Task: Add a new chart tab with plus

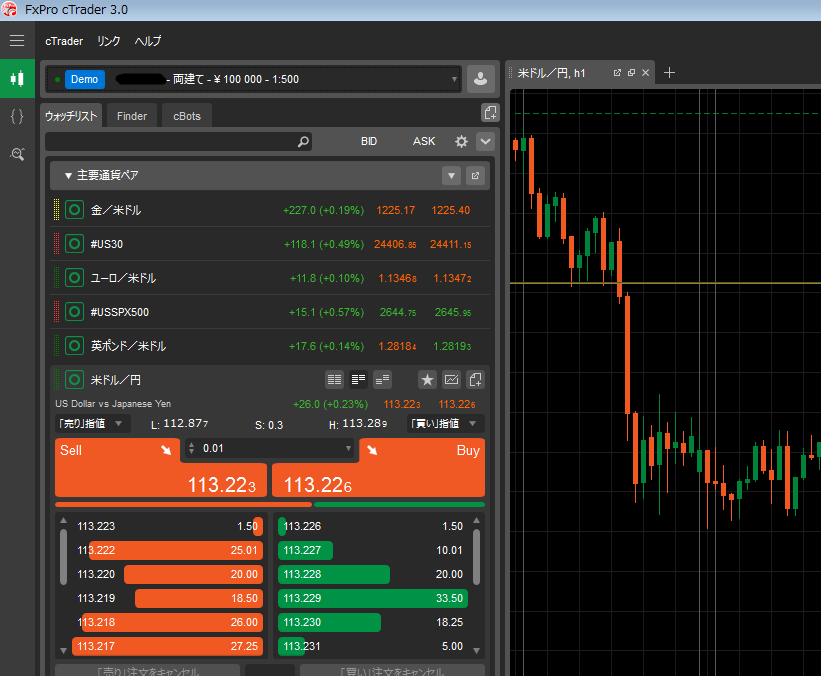Action: 669,73
